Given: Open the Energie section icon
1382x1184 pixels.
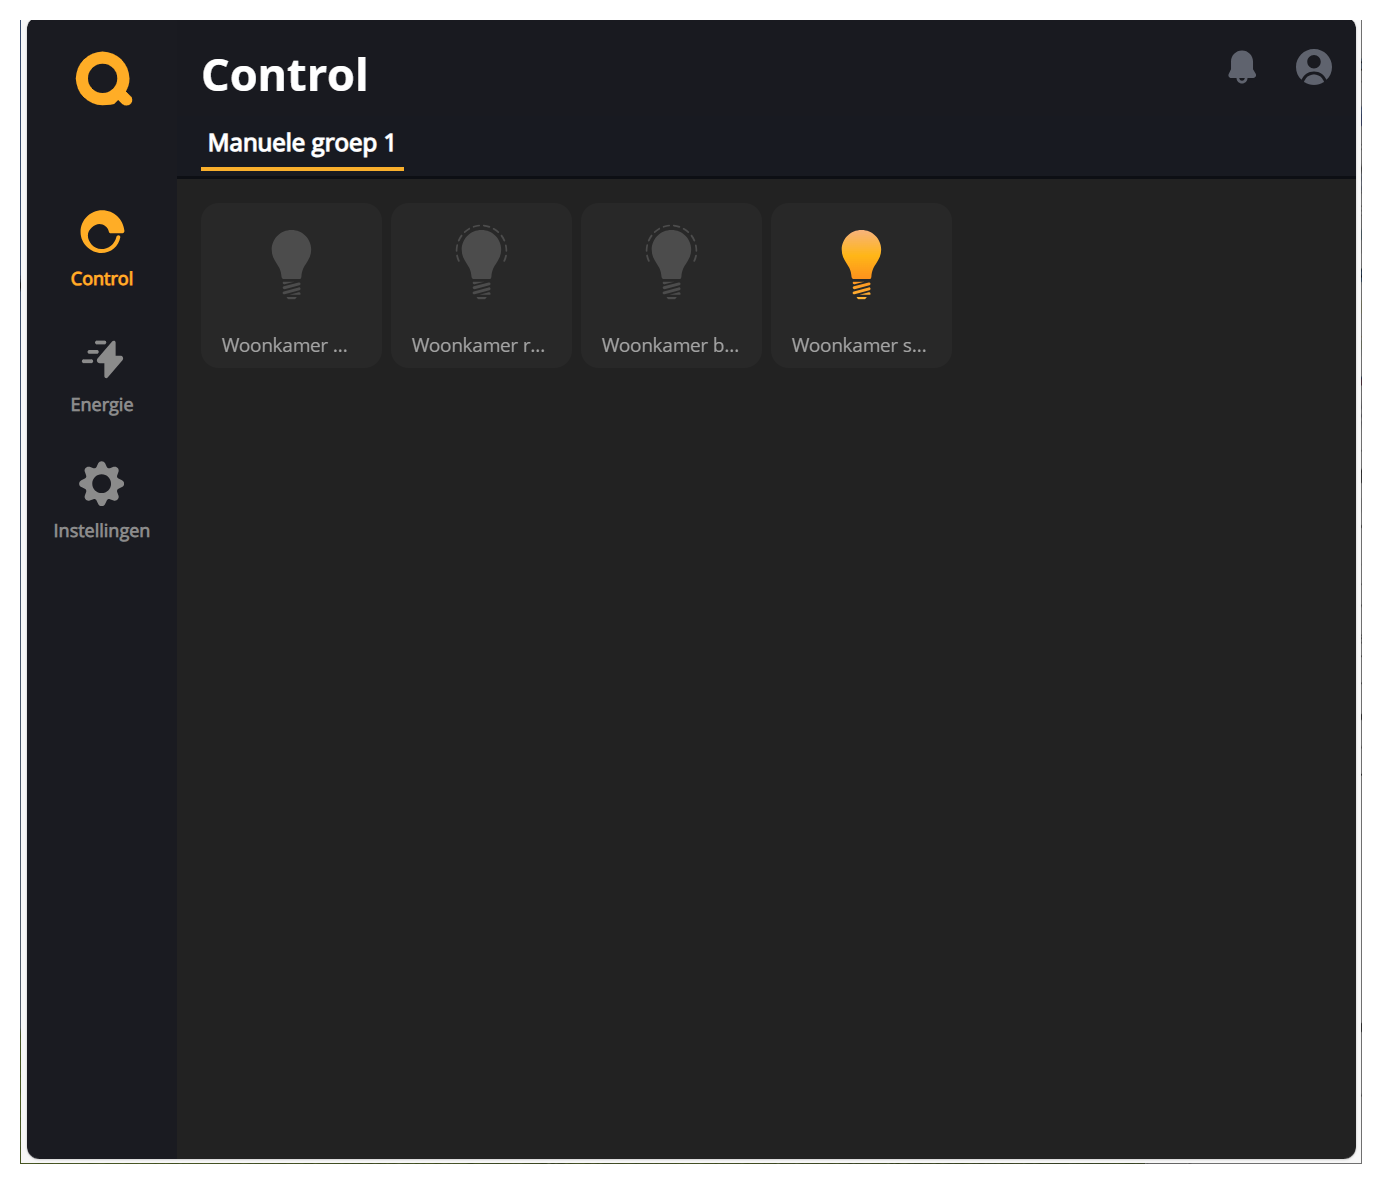Looking at the screenshot, I should click(x=102, y=358).
